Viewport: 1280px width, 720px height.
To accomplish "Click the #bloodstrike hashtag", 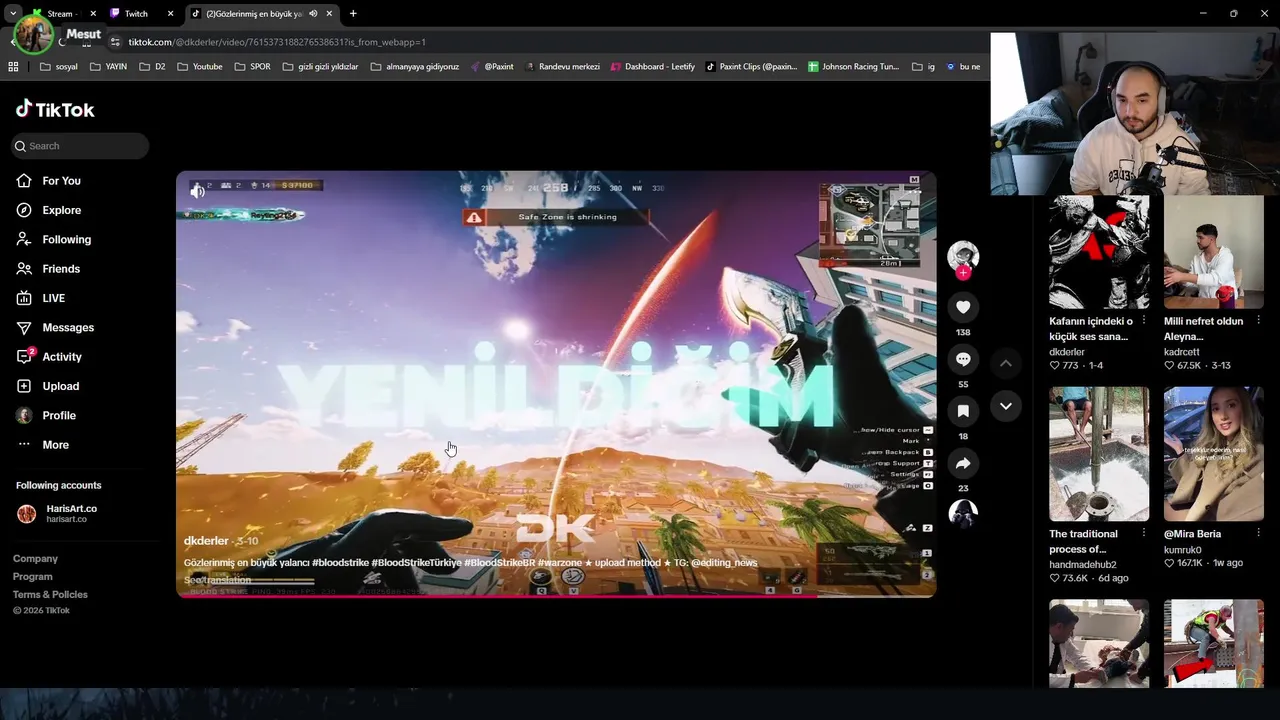I will 340,563.
